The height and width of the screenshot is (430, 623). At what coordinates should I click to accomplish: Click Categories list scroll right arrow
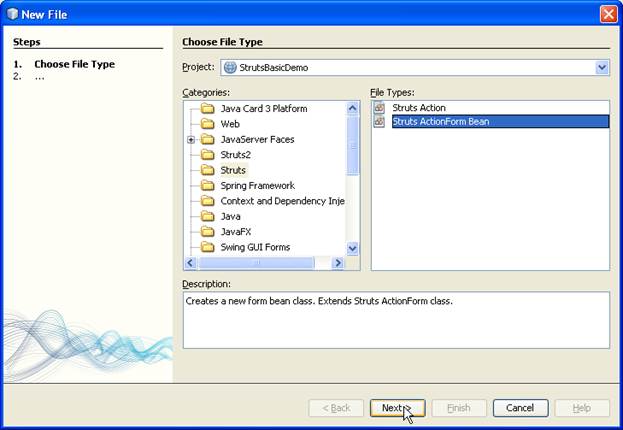338,263
